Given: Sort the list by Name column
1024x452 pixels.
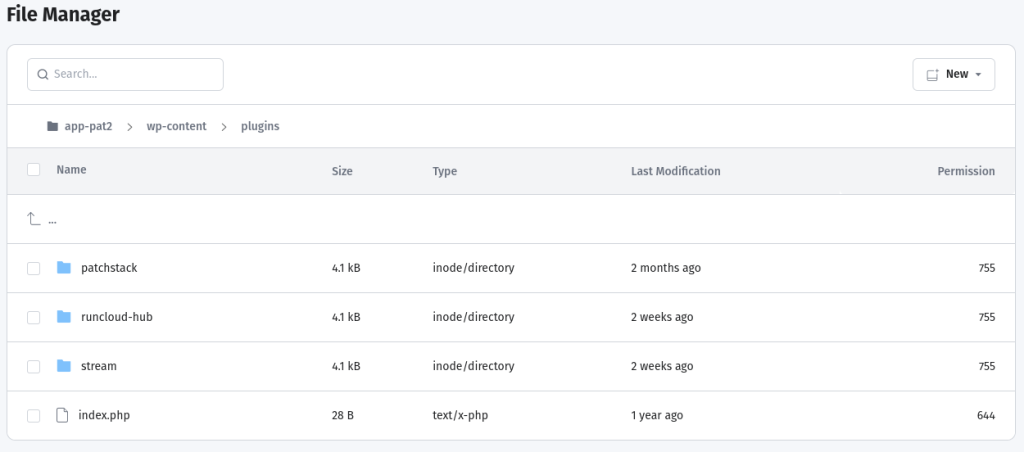Looking at the screenshot, I should (x=71, y=170).
